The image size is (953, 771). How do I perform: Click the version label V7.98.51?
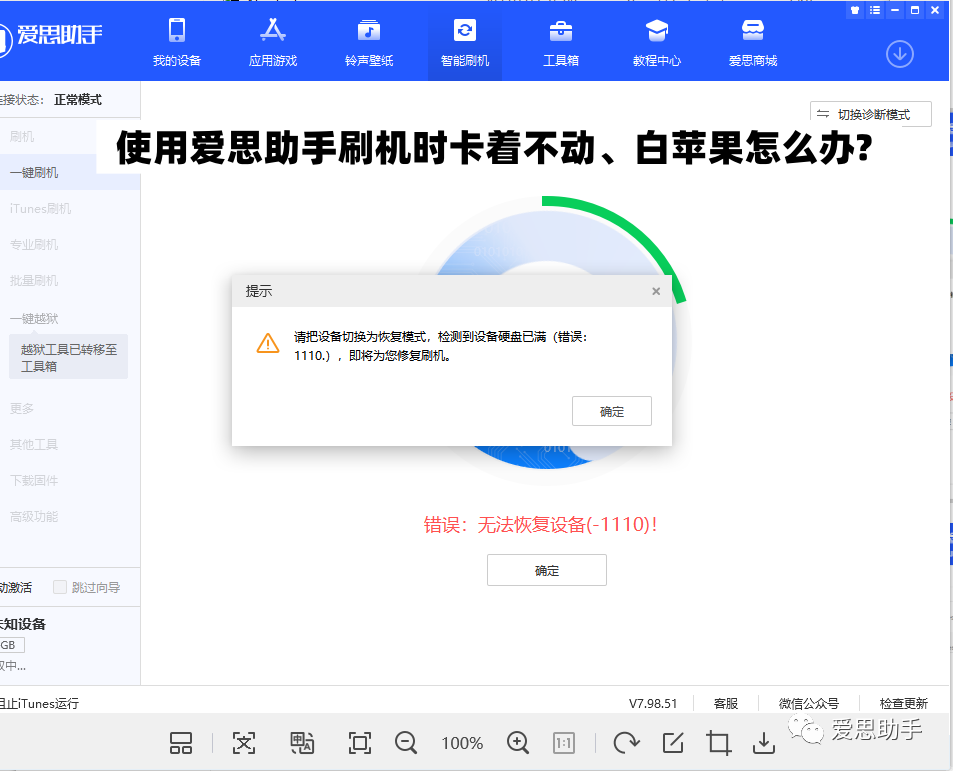coord(653,704)
